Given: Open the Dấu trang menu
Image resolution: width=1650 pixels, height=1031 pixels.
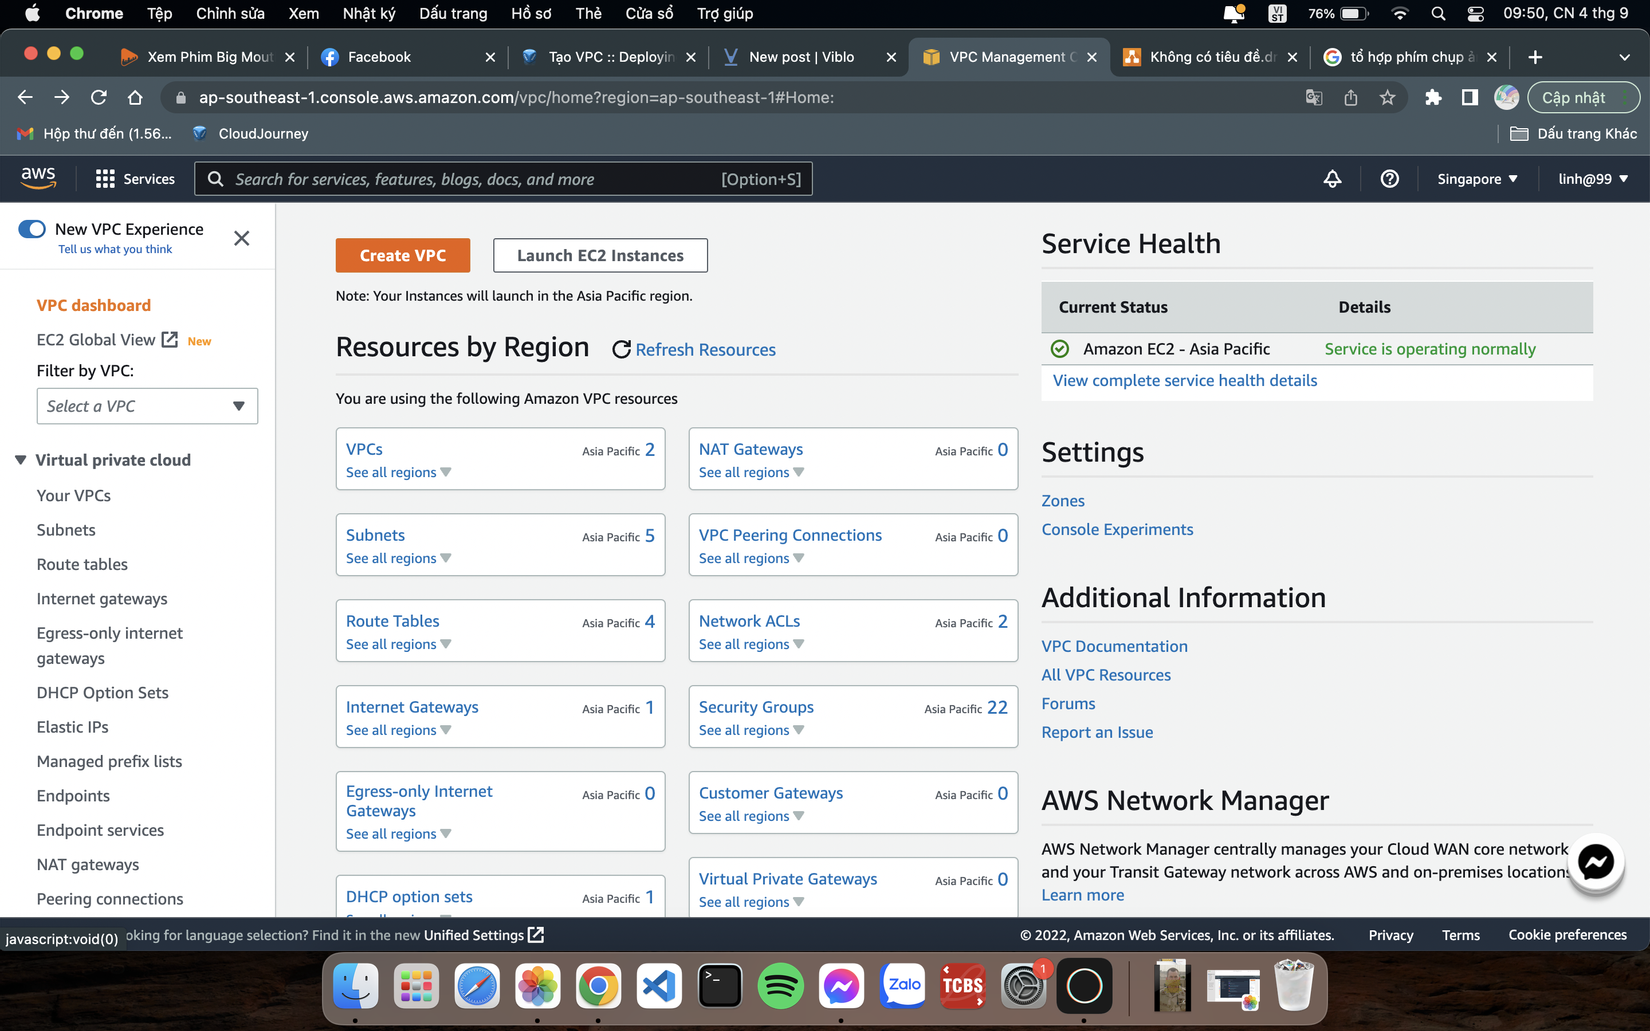Looking at the screenshot, I should (453, 13).
